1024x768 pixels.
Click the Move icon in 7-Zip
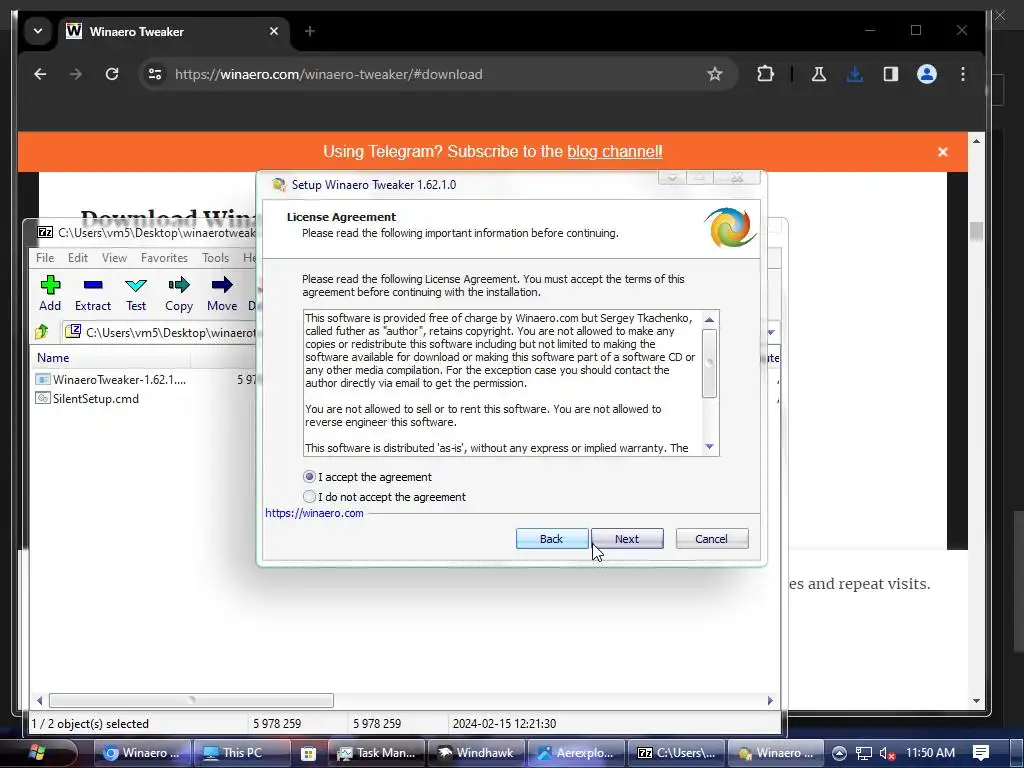222,293
